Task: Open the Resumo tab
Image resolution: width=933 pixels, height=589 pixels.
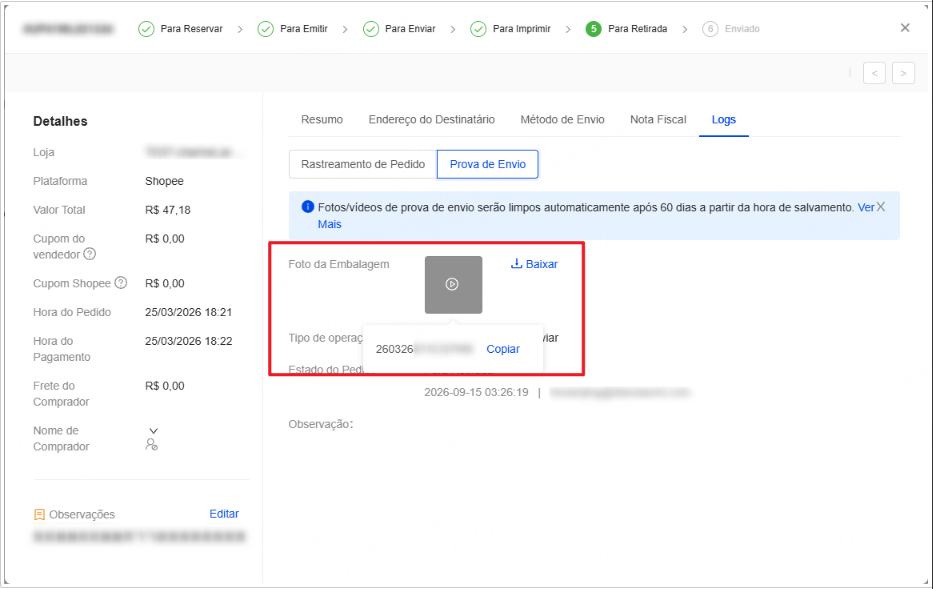Action: [x=322, y=120]
